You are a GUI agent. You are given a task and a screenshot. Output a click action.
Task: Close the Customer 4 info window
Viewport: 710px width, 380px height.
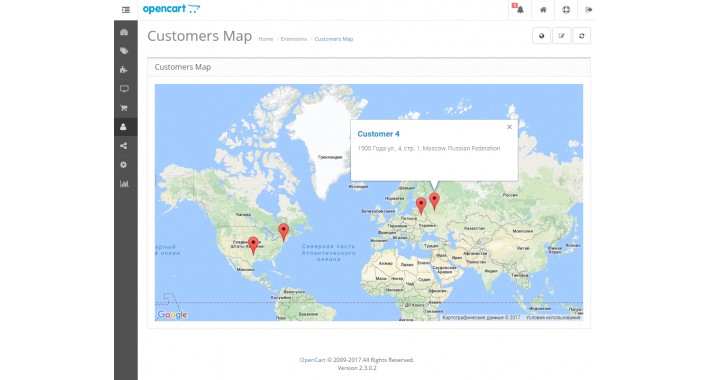(x=509, y=127)
